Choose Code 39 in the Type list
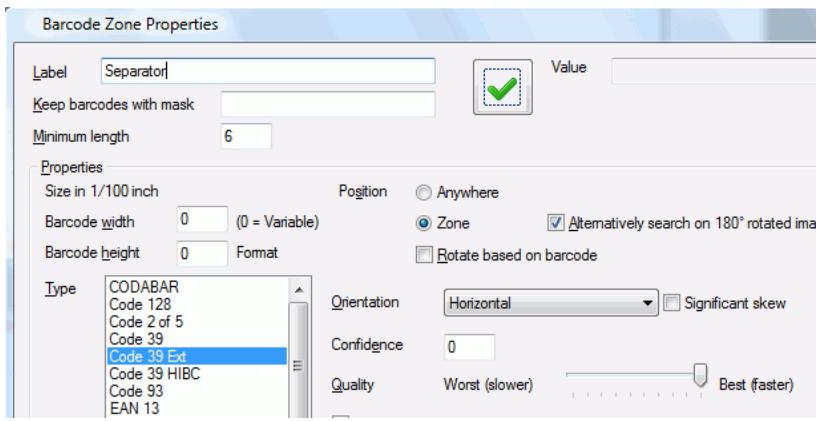 [x=197, y=338]
